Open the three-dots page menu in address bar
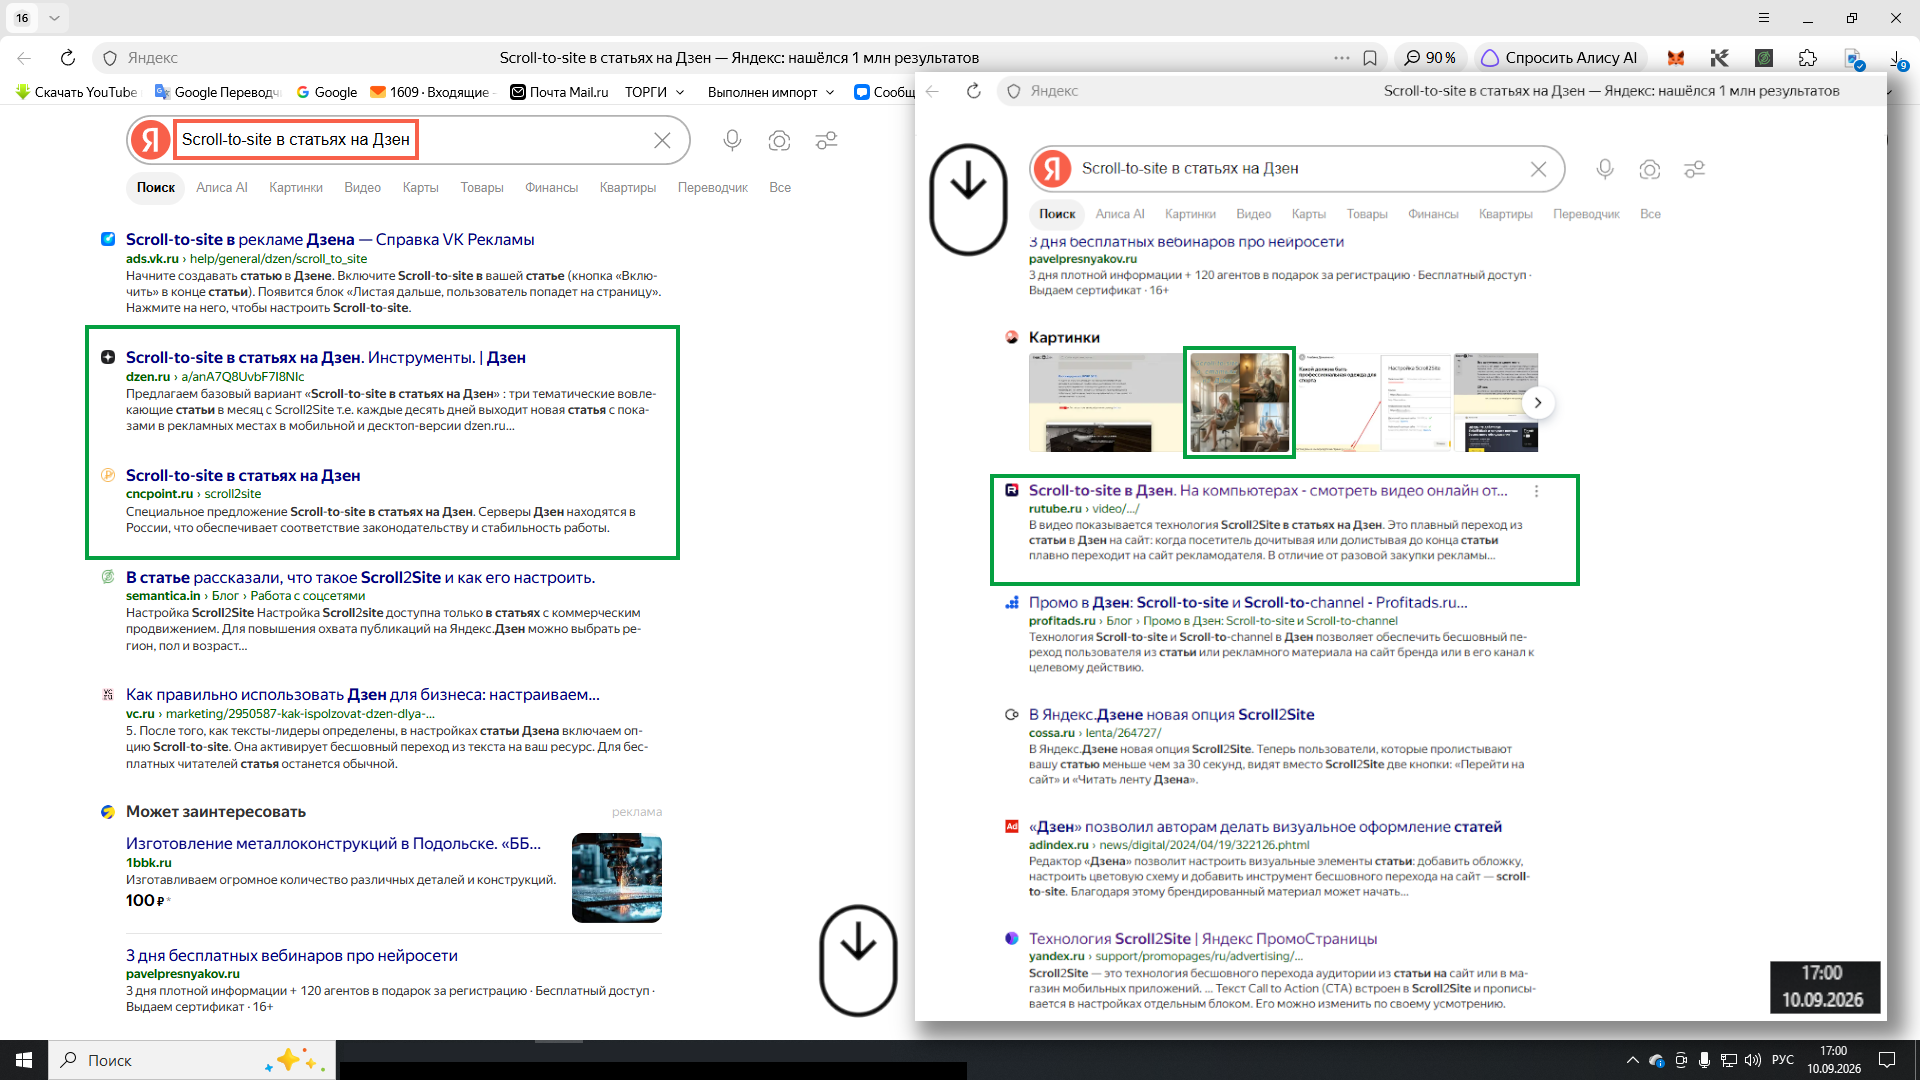Image resolution: width=1920 pixels, height=1080 pixels. click(x=1342, y=58)
